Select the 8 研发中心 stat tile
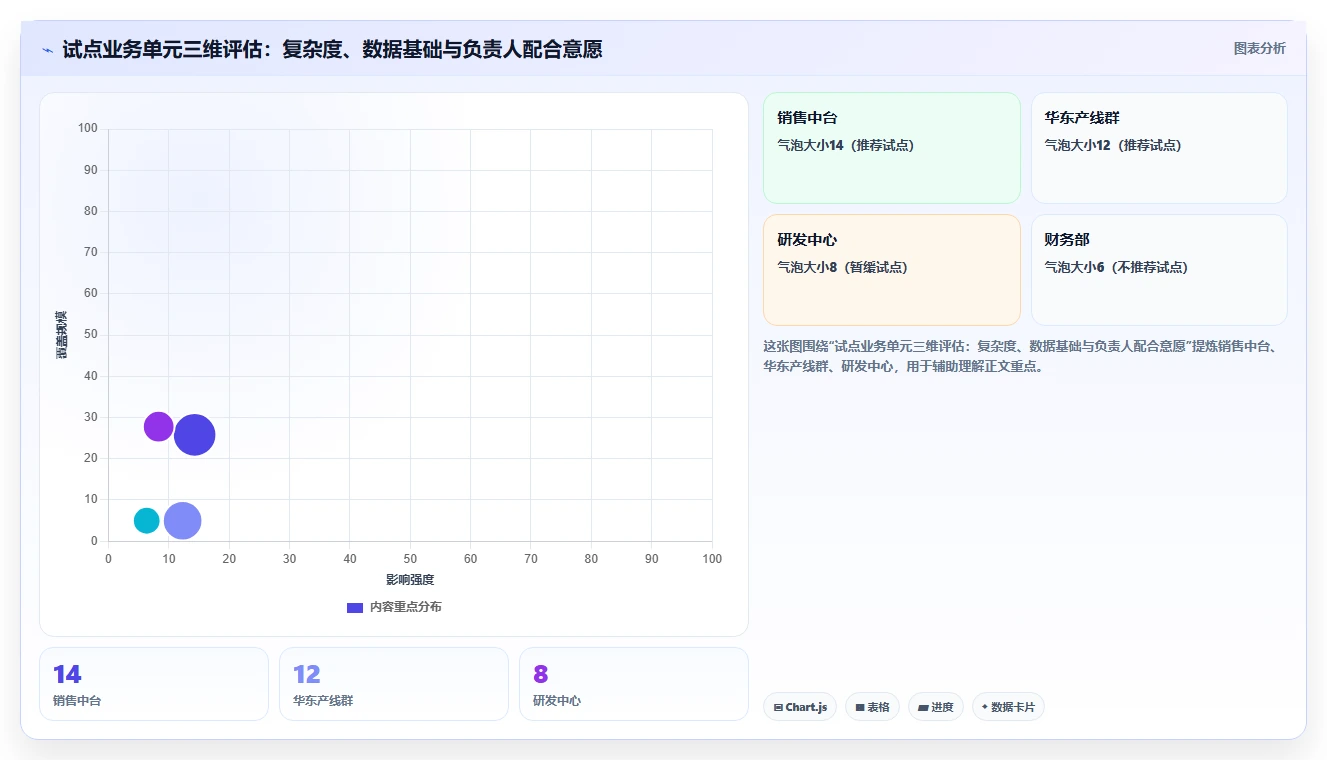 [634, 684]
